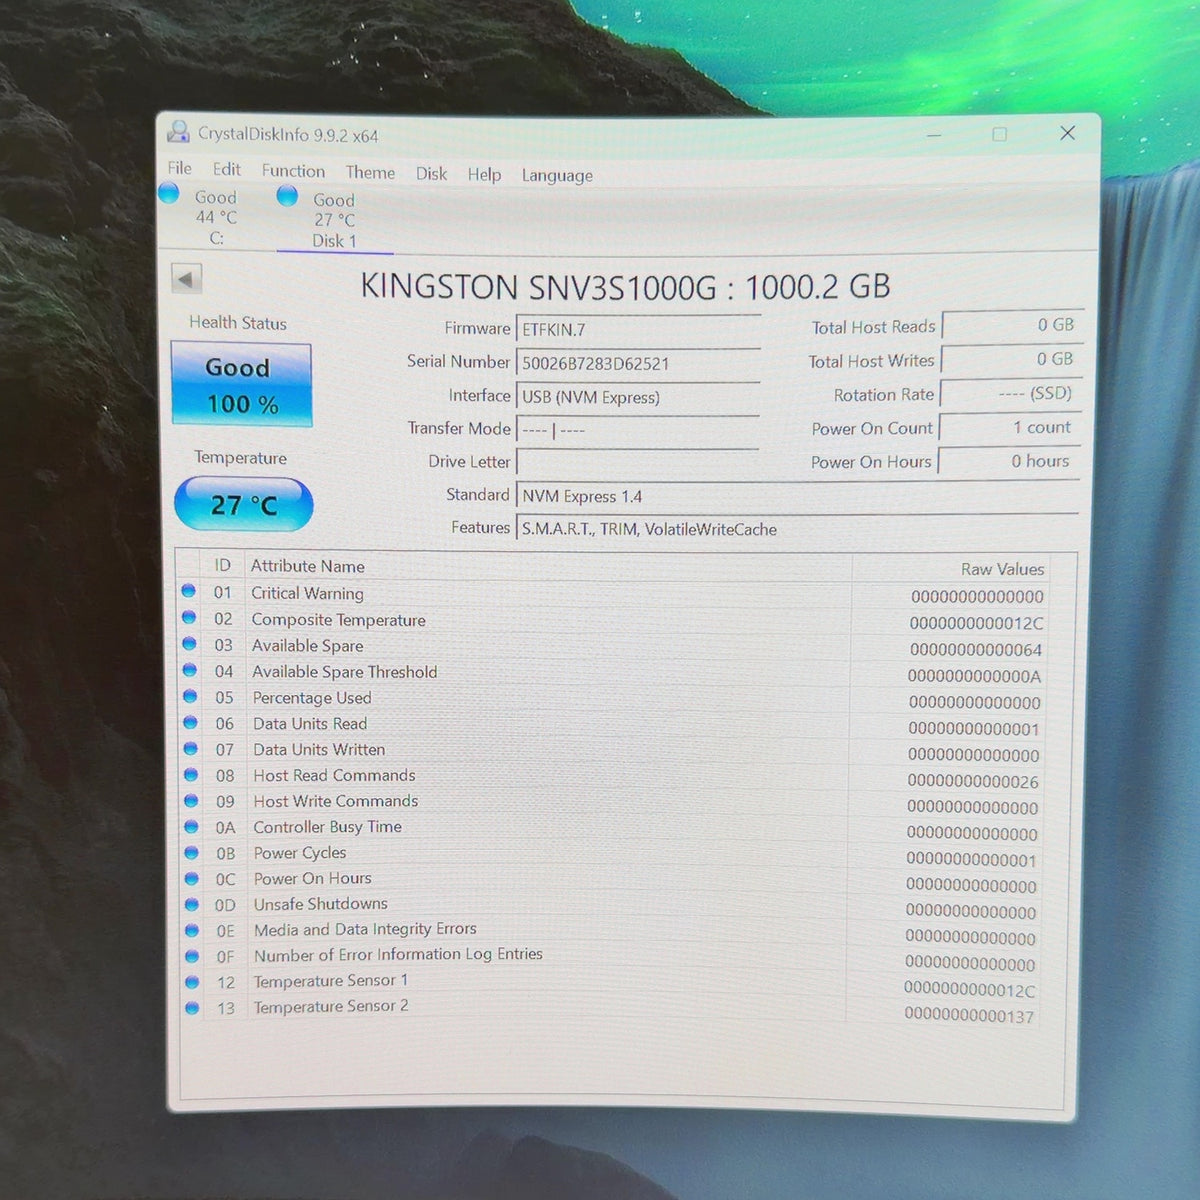Click the CrystalDiskInfo app icon in title bar

pos(178,132)
